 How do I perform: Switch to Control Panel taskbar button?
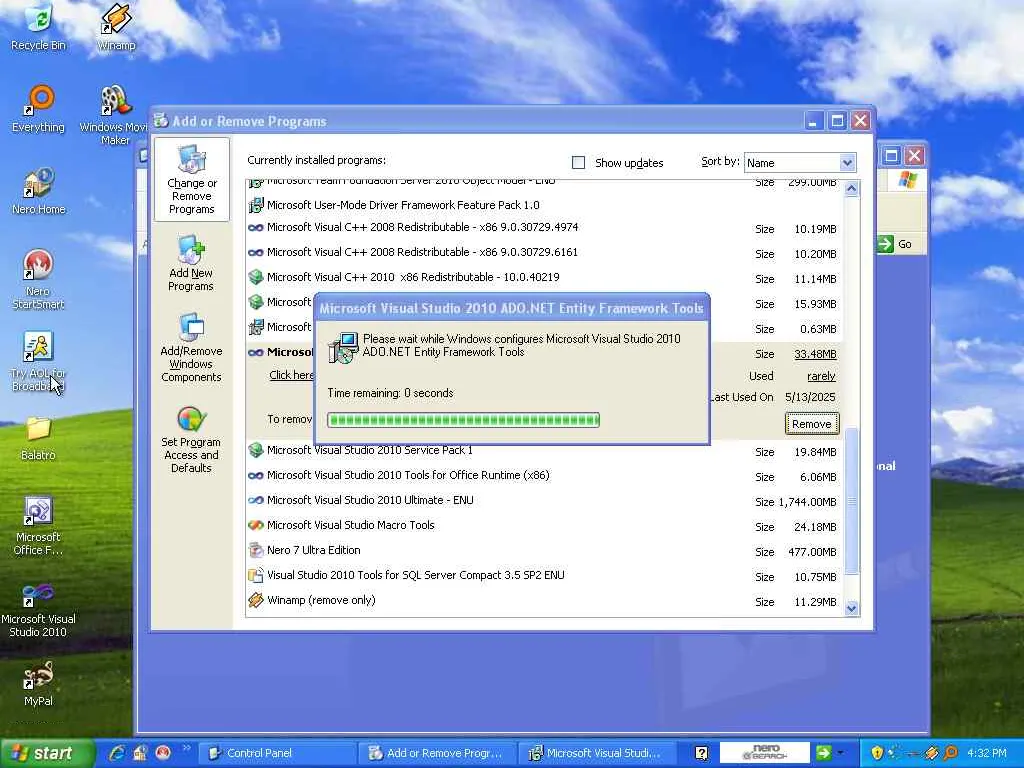pos(278,753)
